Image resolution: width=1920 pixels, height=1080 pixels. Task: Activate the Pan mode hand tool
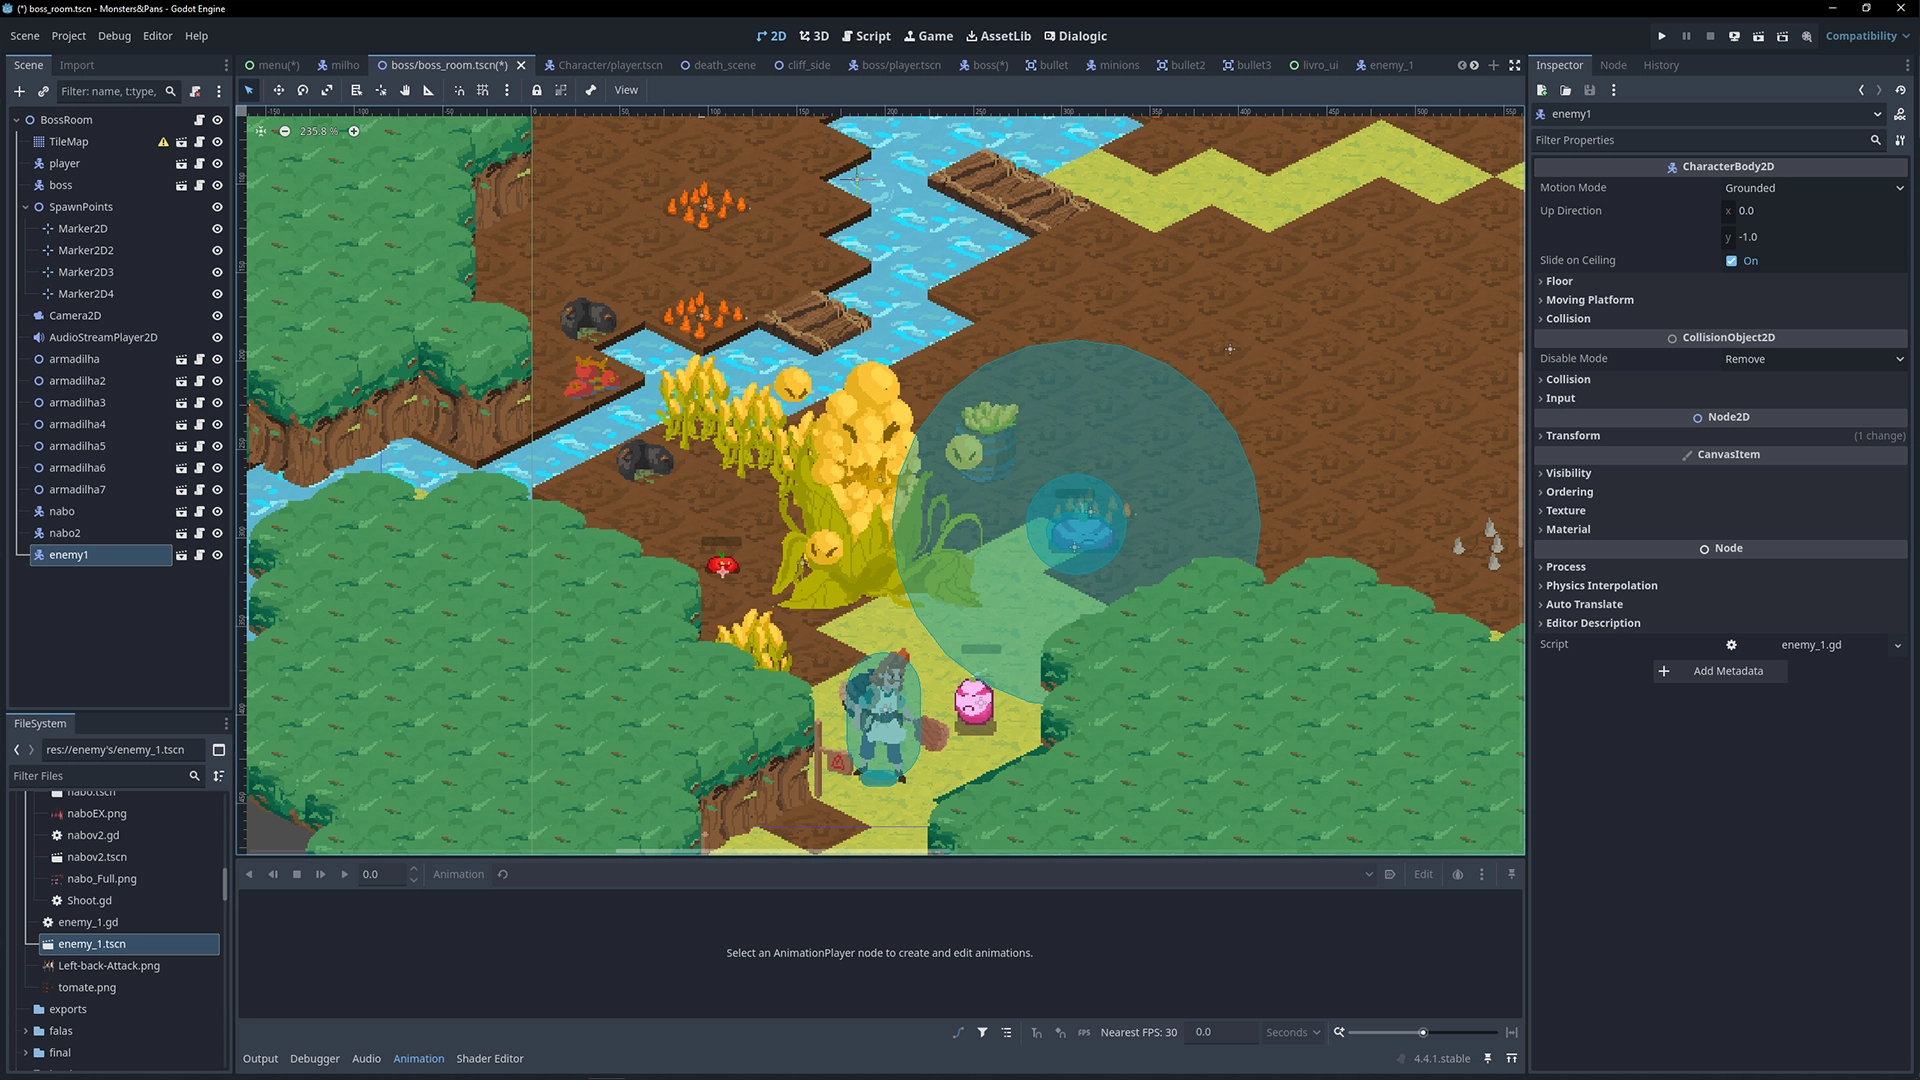coord(405,90)
